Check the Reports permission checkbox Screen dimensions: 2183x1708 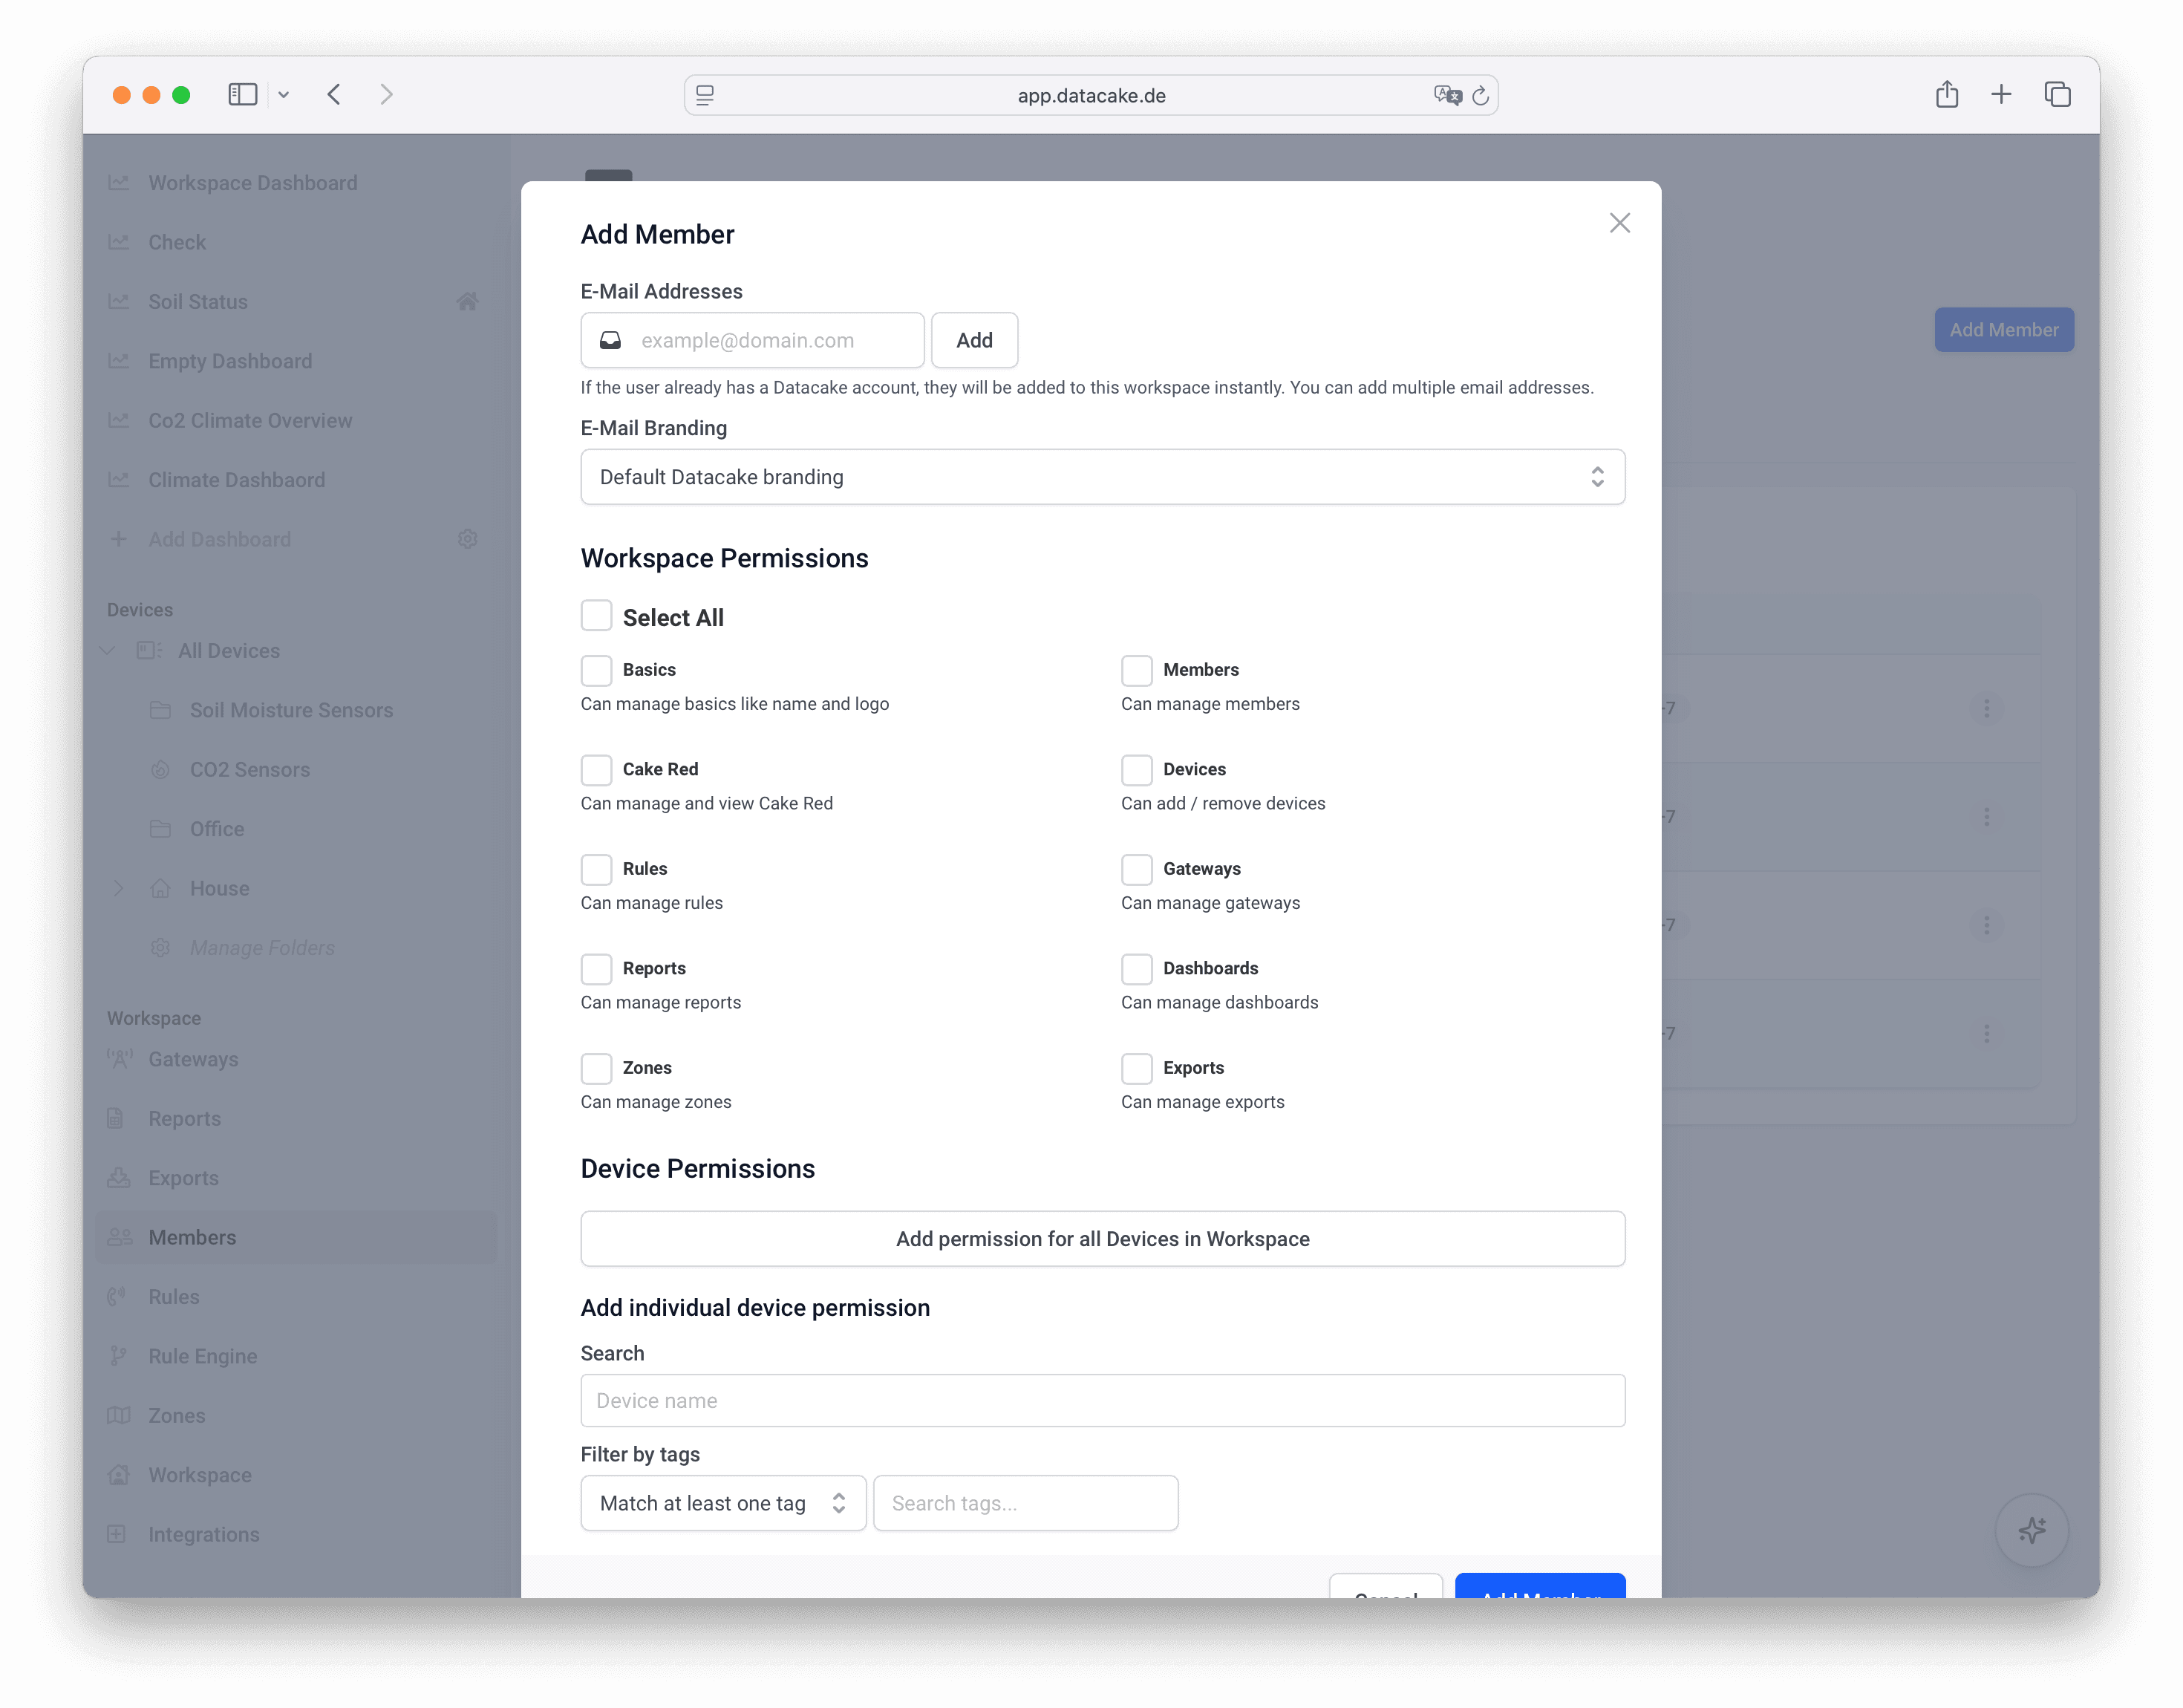[596, 968]
